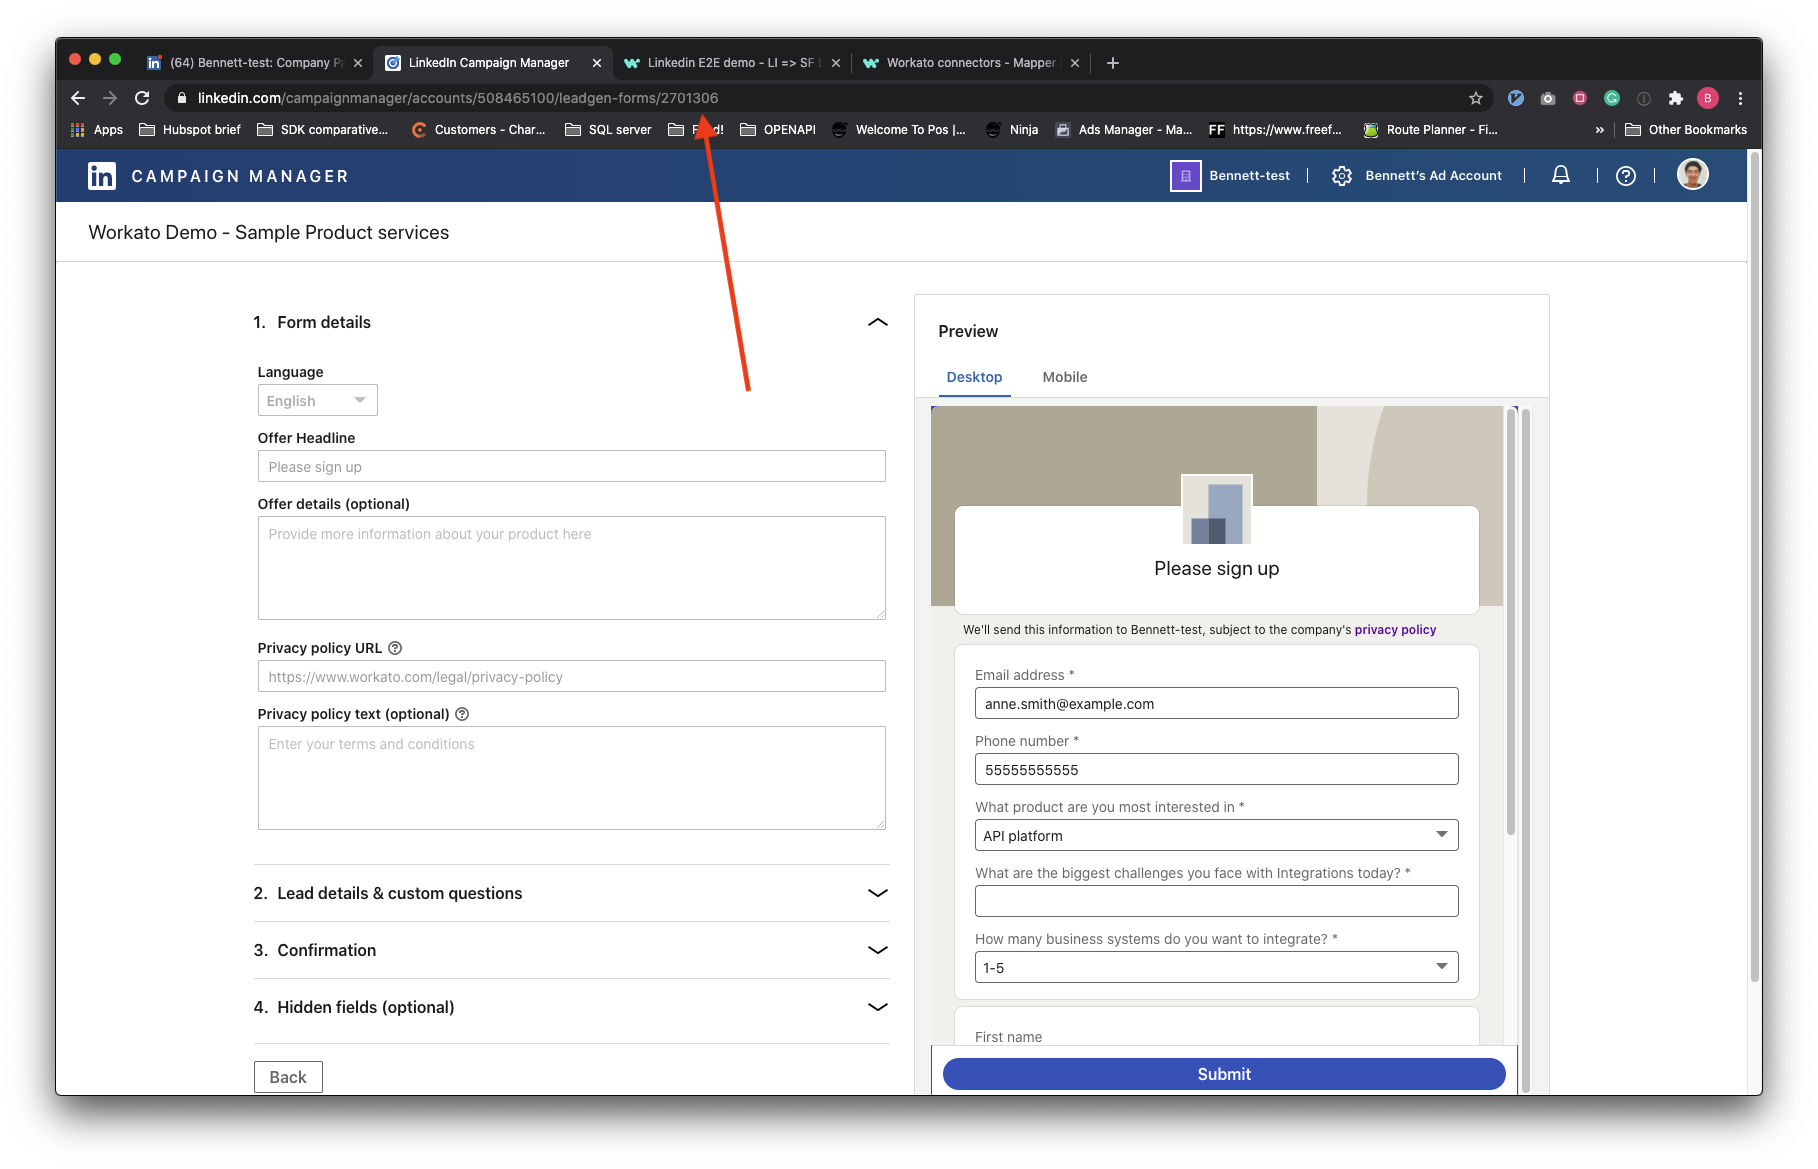Image resolution: width=1818 pixels, height=1169 pixels.
Task: Click the Offer Headline input field
Action: pyautogui.click(x=571, y=466)
